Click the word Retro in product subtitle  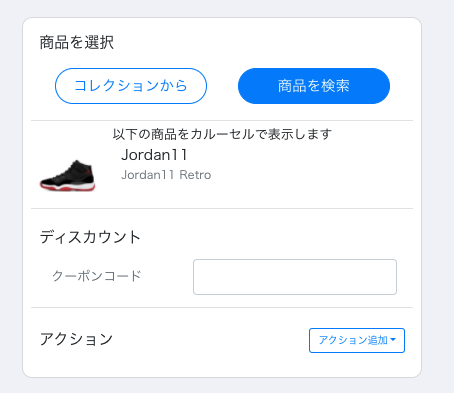click(x=195, y=175)
